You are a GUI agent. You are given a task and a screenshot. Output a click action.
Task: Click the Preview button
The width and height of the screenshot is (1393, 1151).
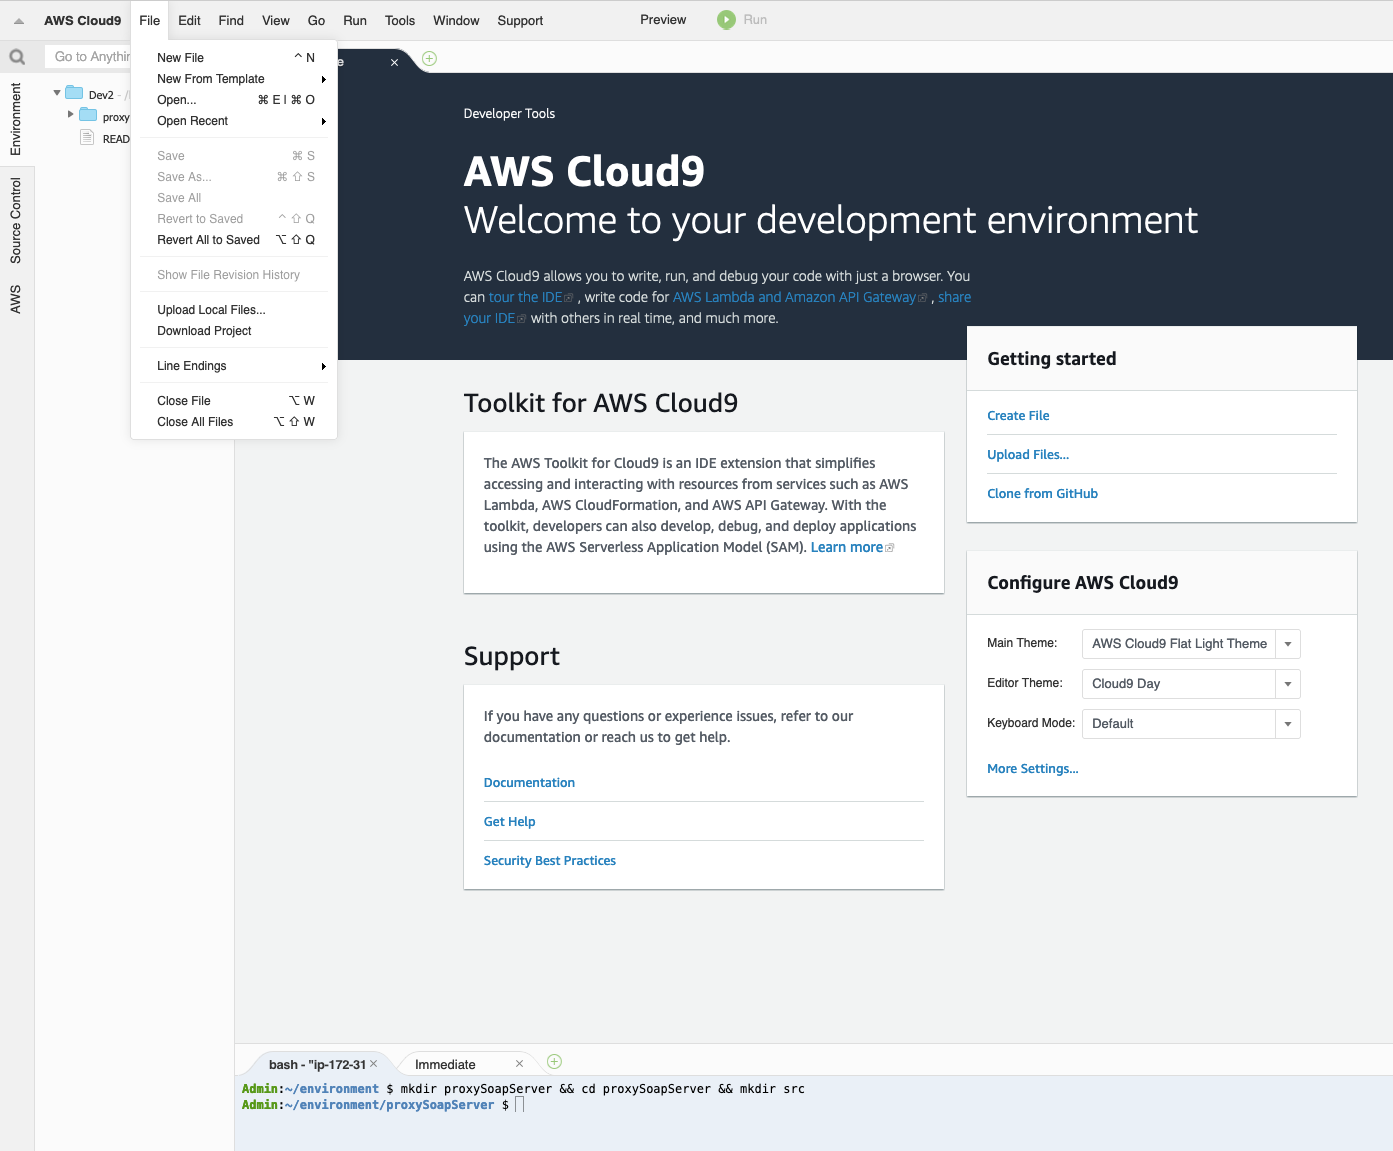tap(663, 20)
